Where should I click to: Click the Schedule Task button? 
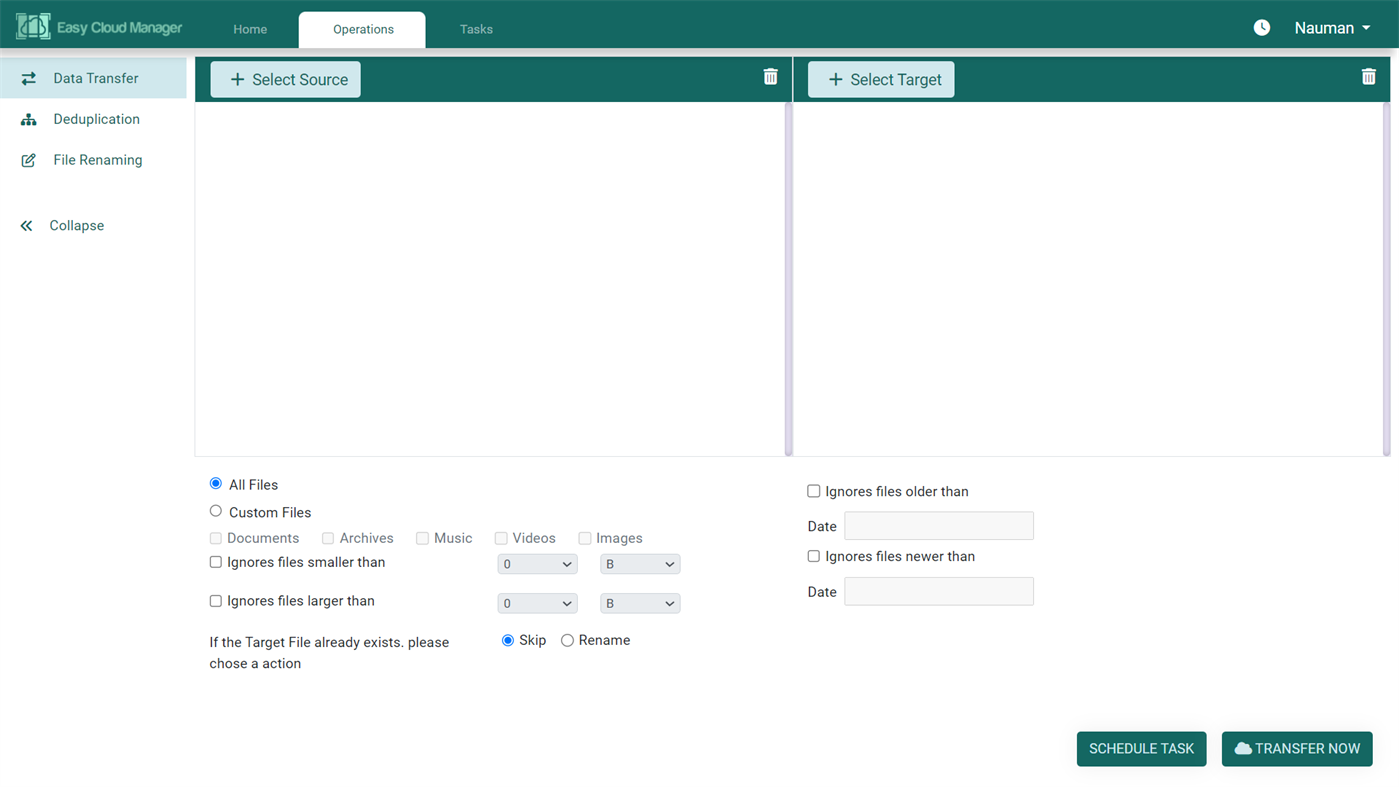click(1141, 748)
